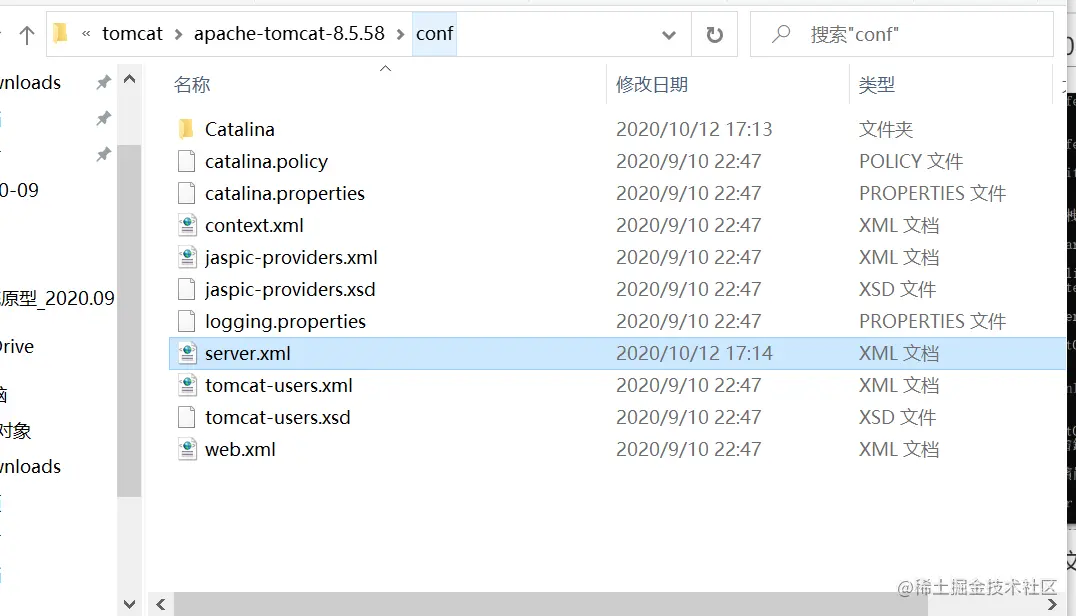Open the 原型_2020.09 sidebar folder
Image resolution: width=1076 pixels, height=616 pixels.
click(57, 298)
